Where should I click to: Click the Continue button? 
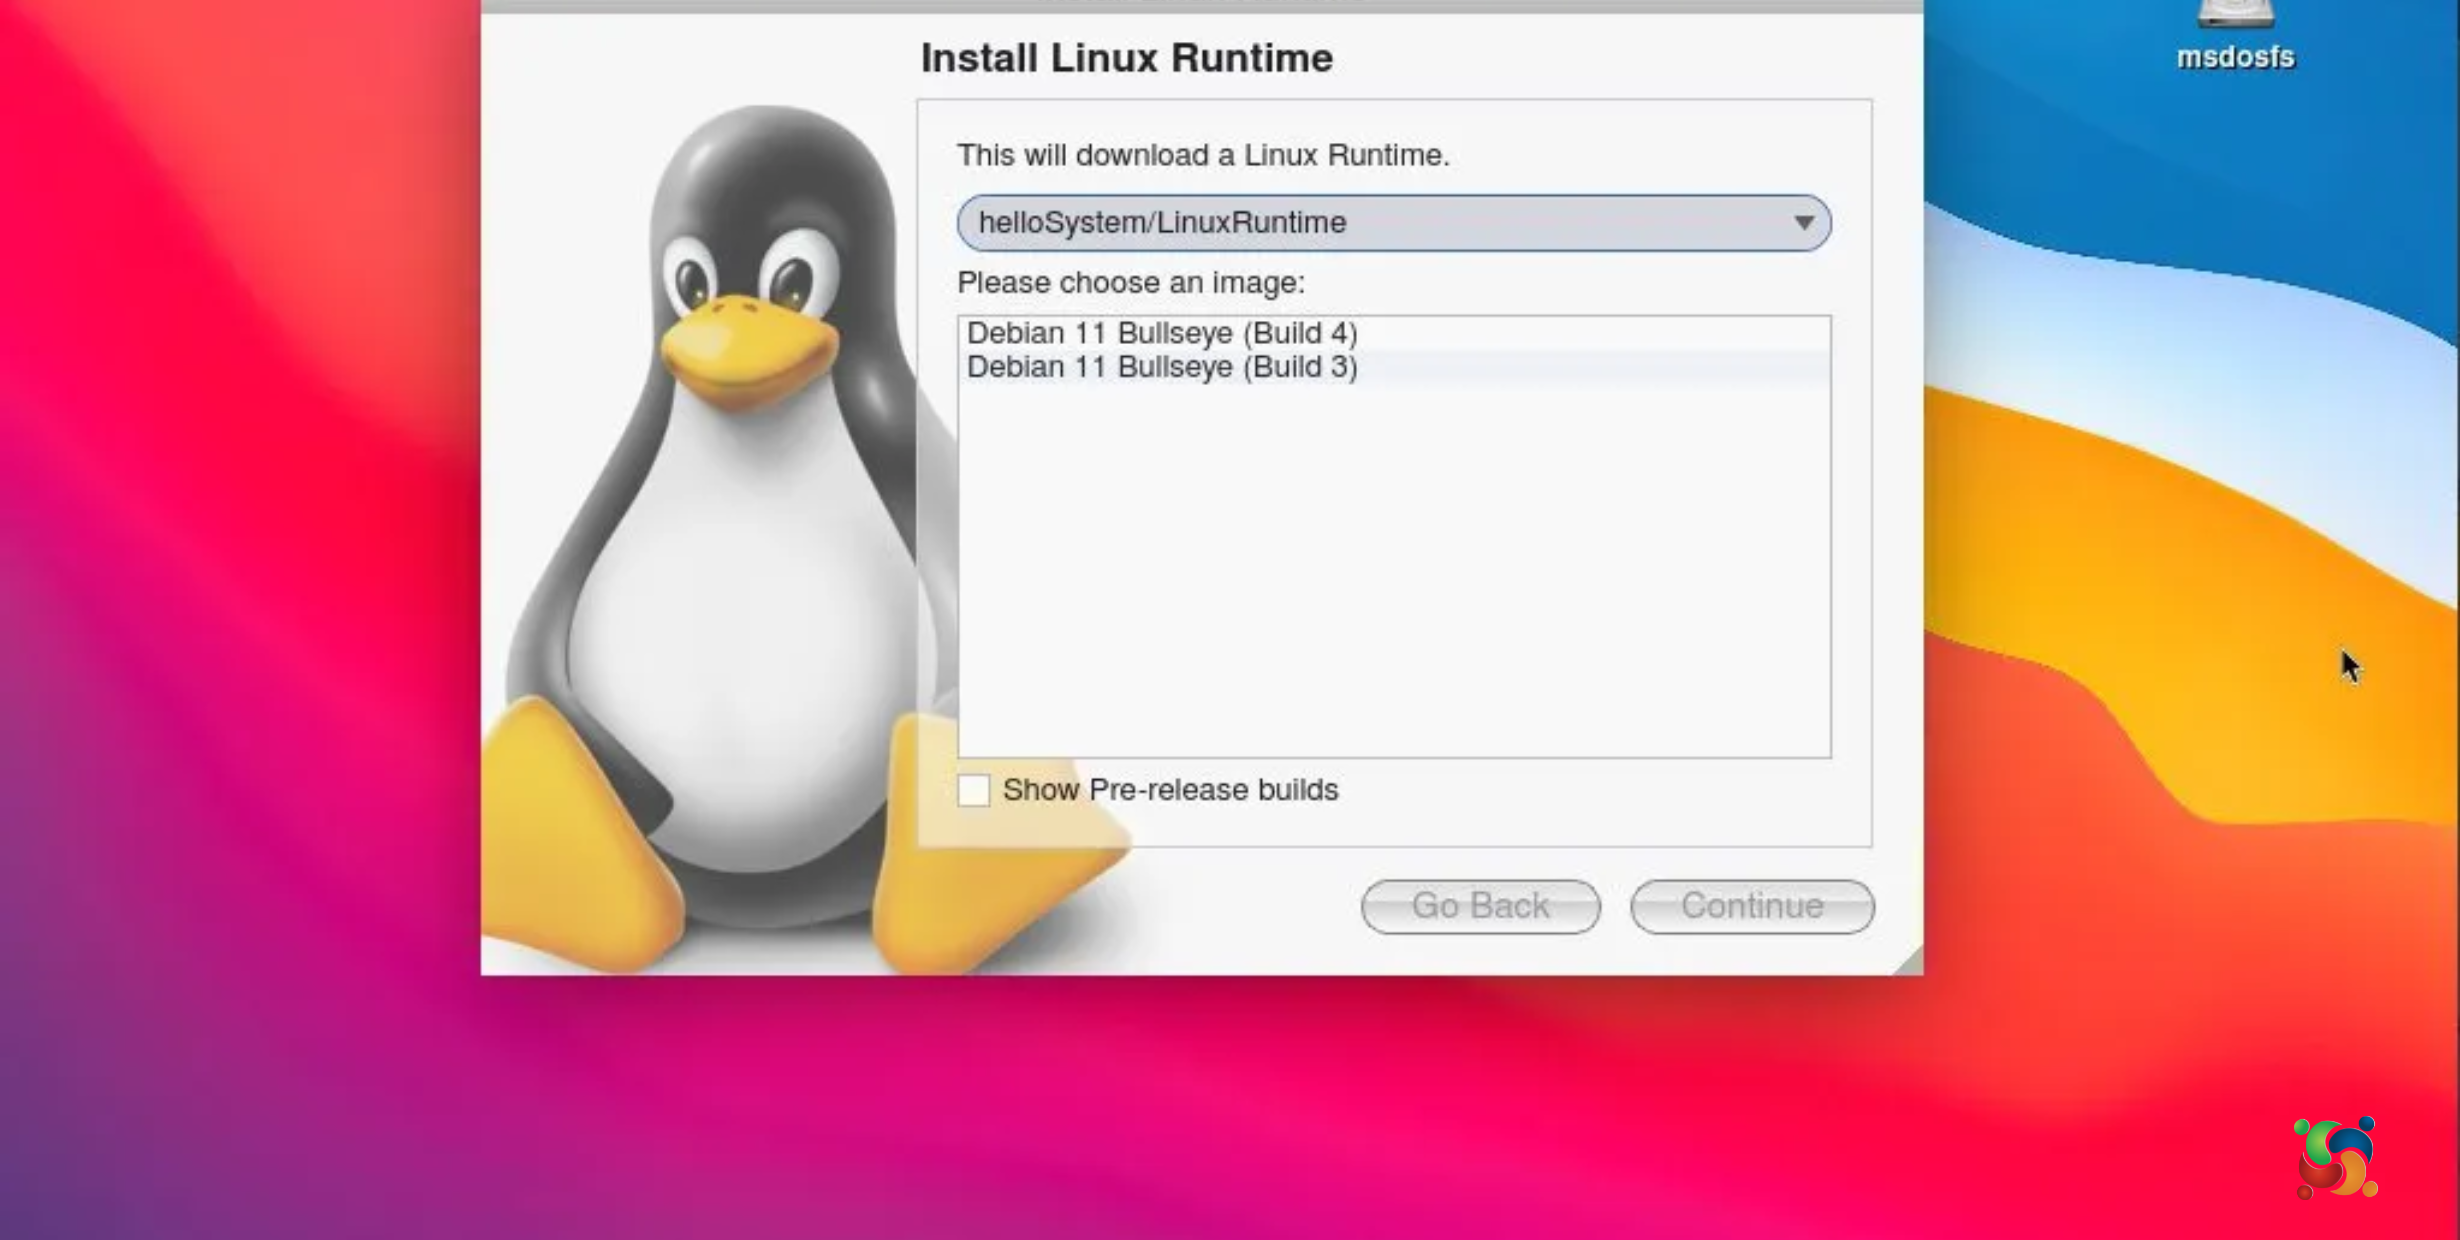click(1752, 906)
